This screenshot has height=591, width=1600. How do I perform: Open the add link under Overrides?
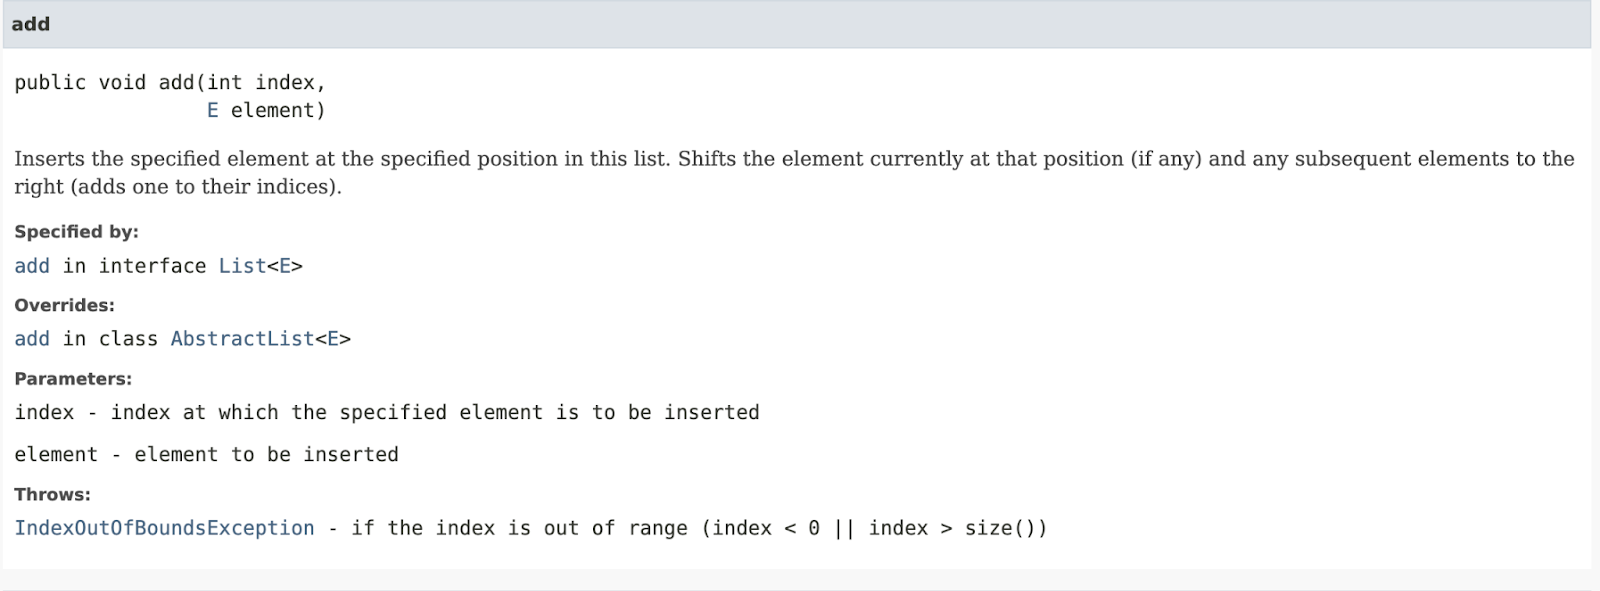(32, 339)
